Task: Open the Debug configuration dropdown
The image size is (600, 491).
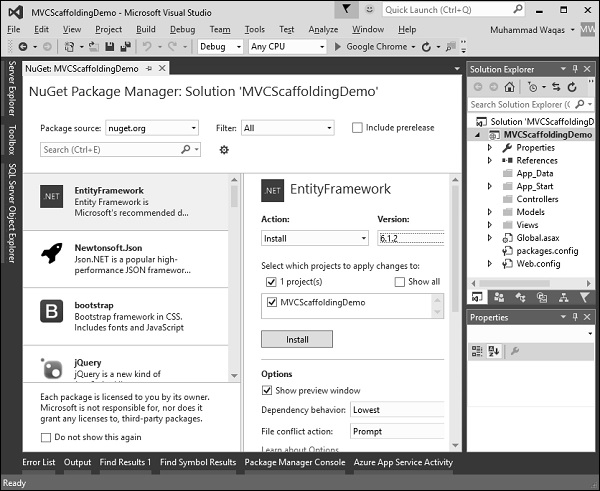Action: (x=220, y=47)
